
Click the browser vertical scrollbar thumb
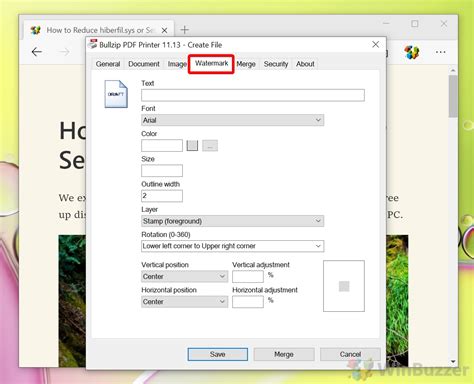click(453, 96)
